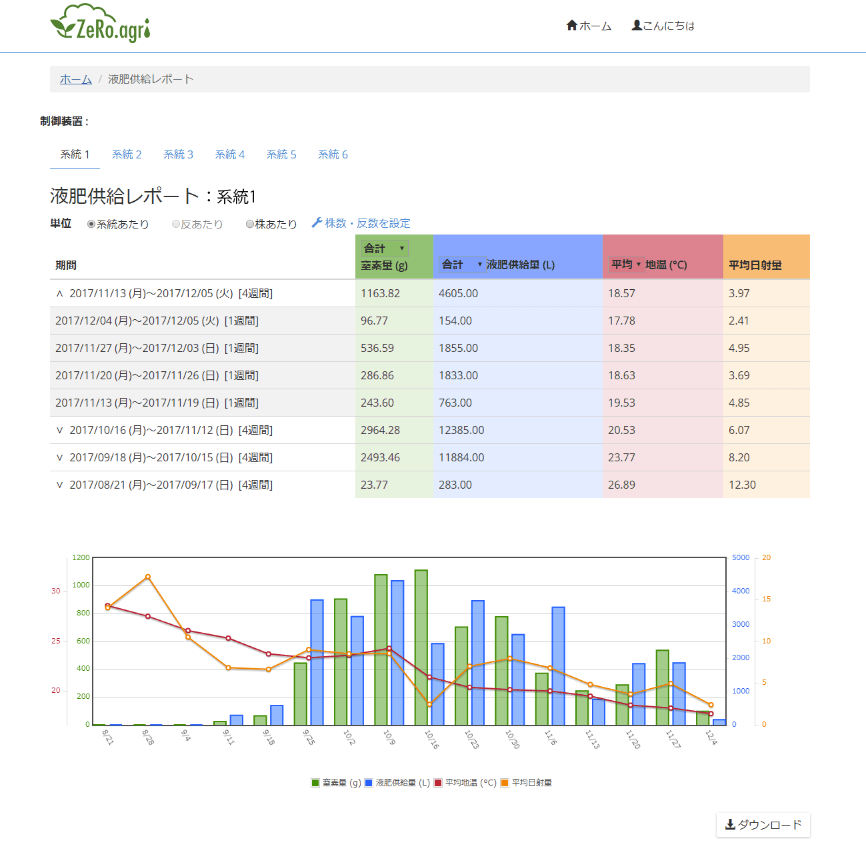Toggle red 平均地温 legend marker
Viewport: 866px width, 846px height.
[438, 783]
